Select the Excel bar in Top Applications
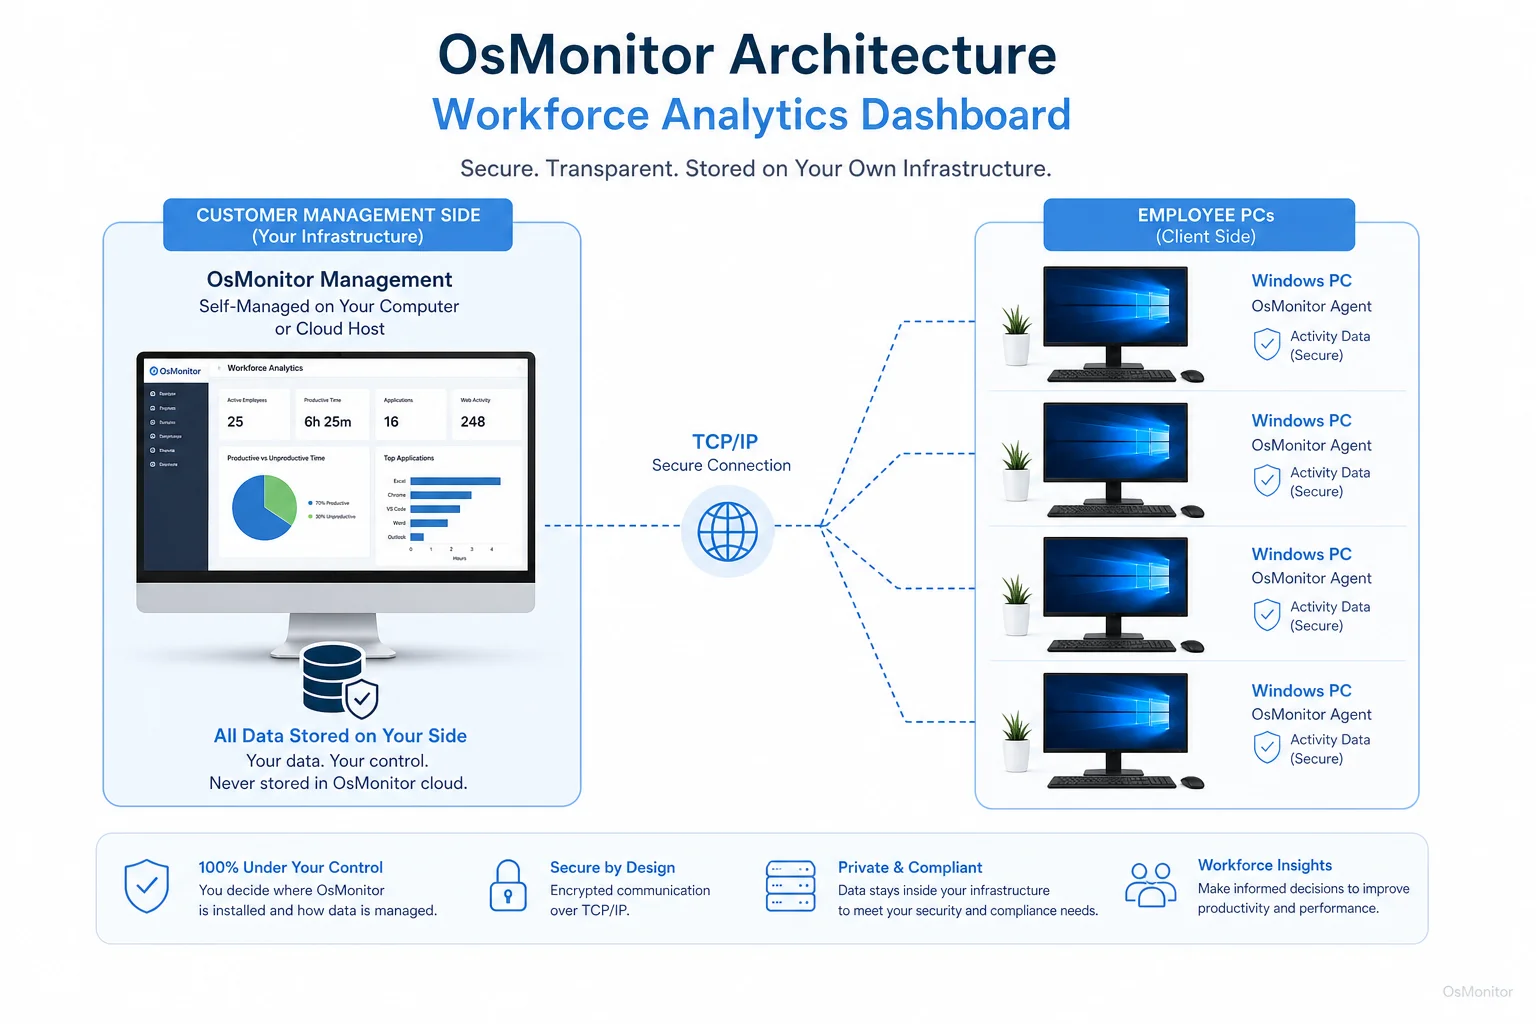Screen dimensions: 1536x1024 click(455, 481)
